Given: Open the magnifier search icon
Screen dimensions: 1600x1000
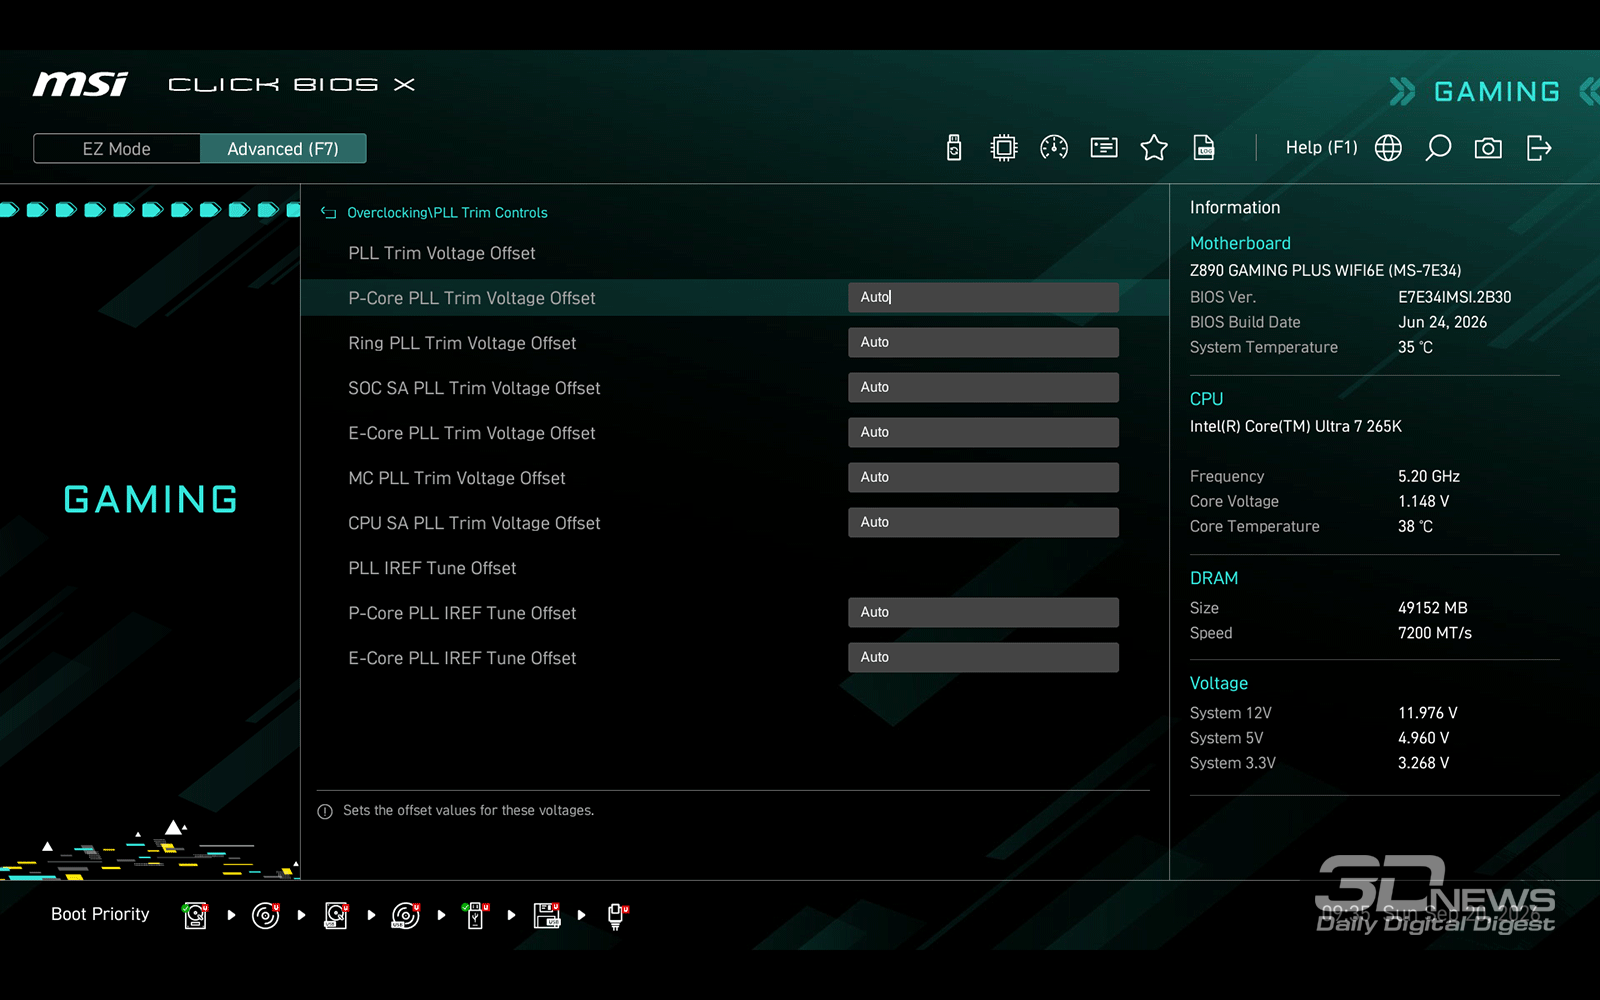Looking at the screenshot, I should (1438, 148).
